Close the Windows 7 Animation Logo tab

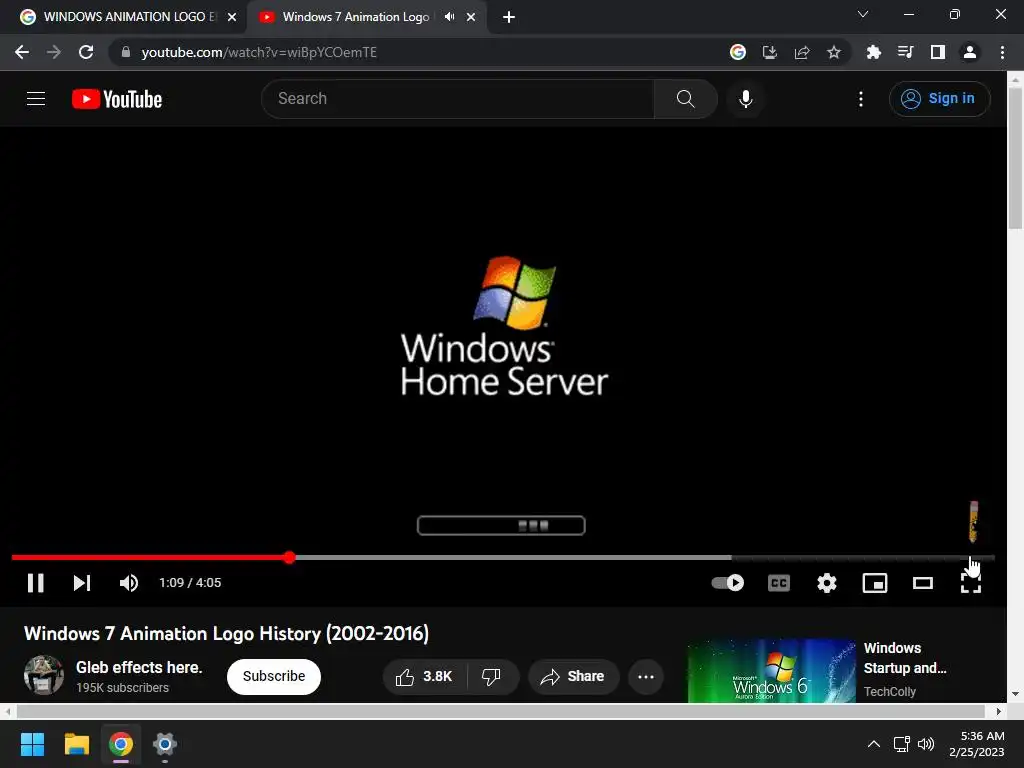(471, 17)
